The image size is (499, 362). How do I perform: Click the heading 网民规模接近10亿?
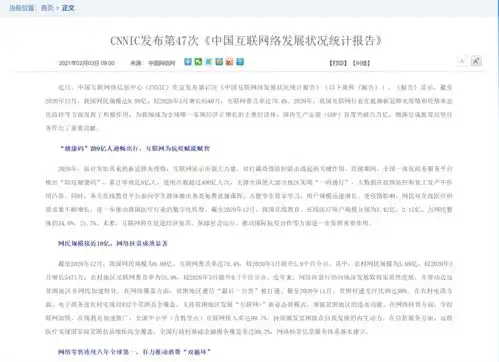[113, 244]
